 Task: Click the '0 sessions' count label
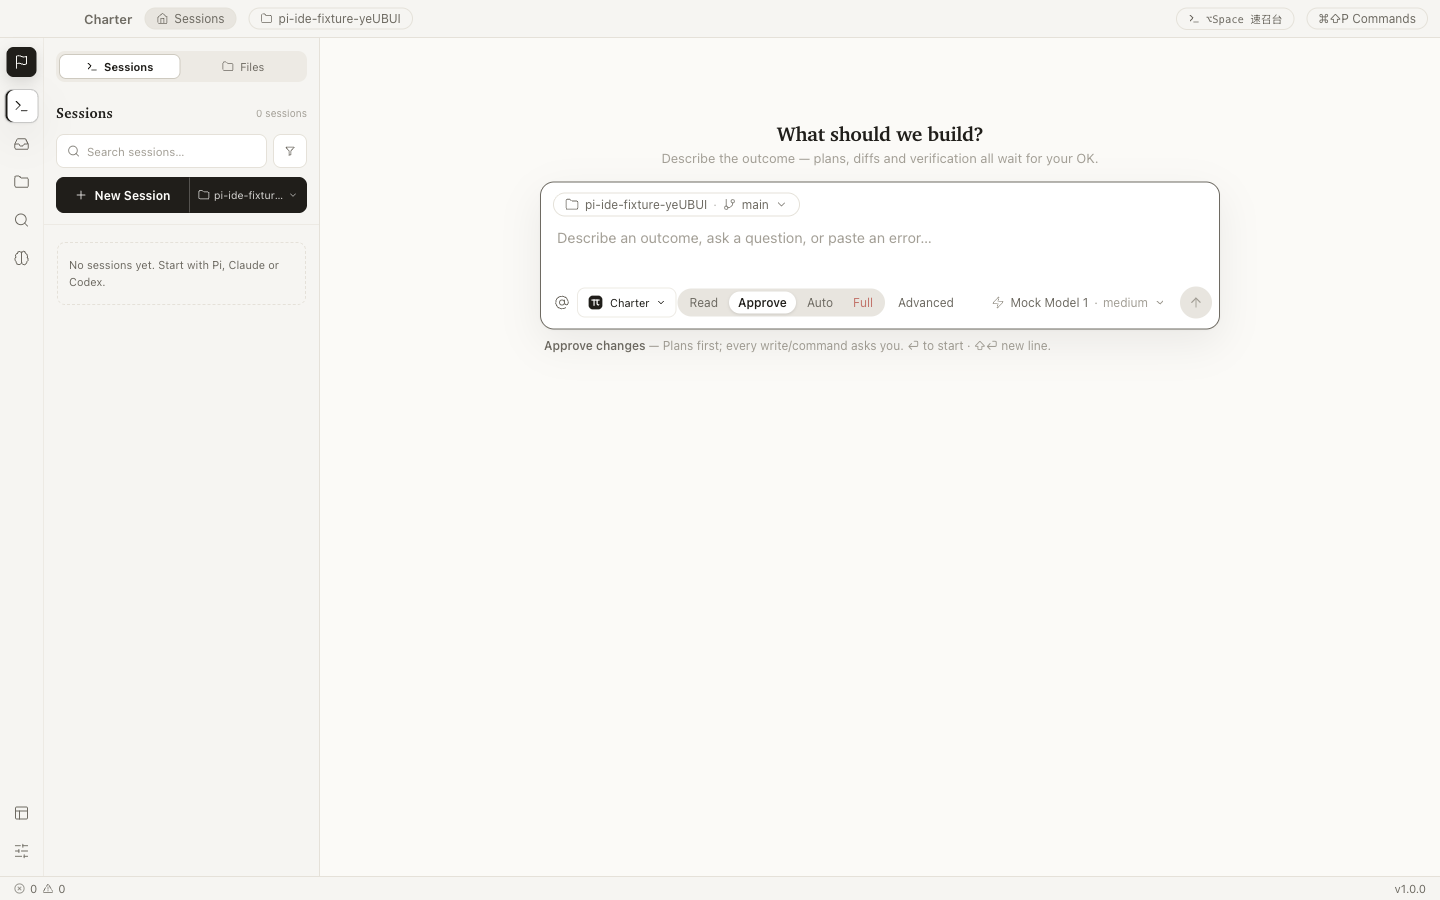pyautogui.click(x=281, y=113)
